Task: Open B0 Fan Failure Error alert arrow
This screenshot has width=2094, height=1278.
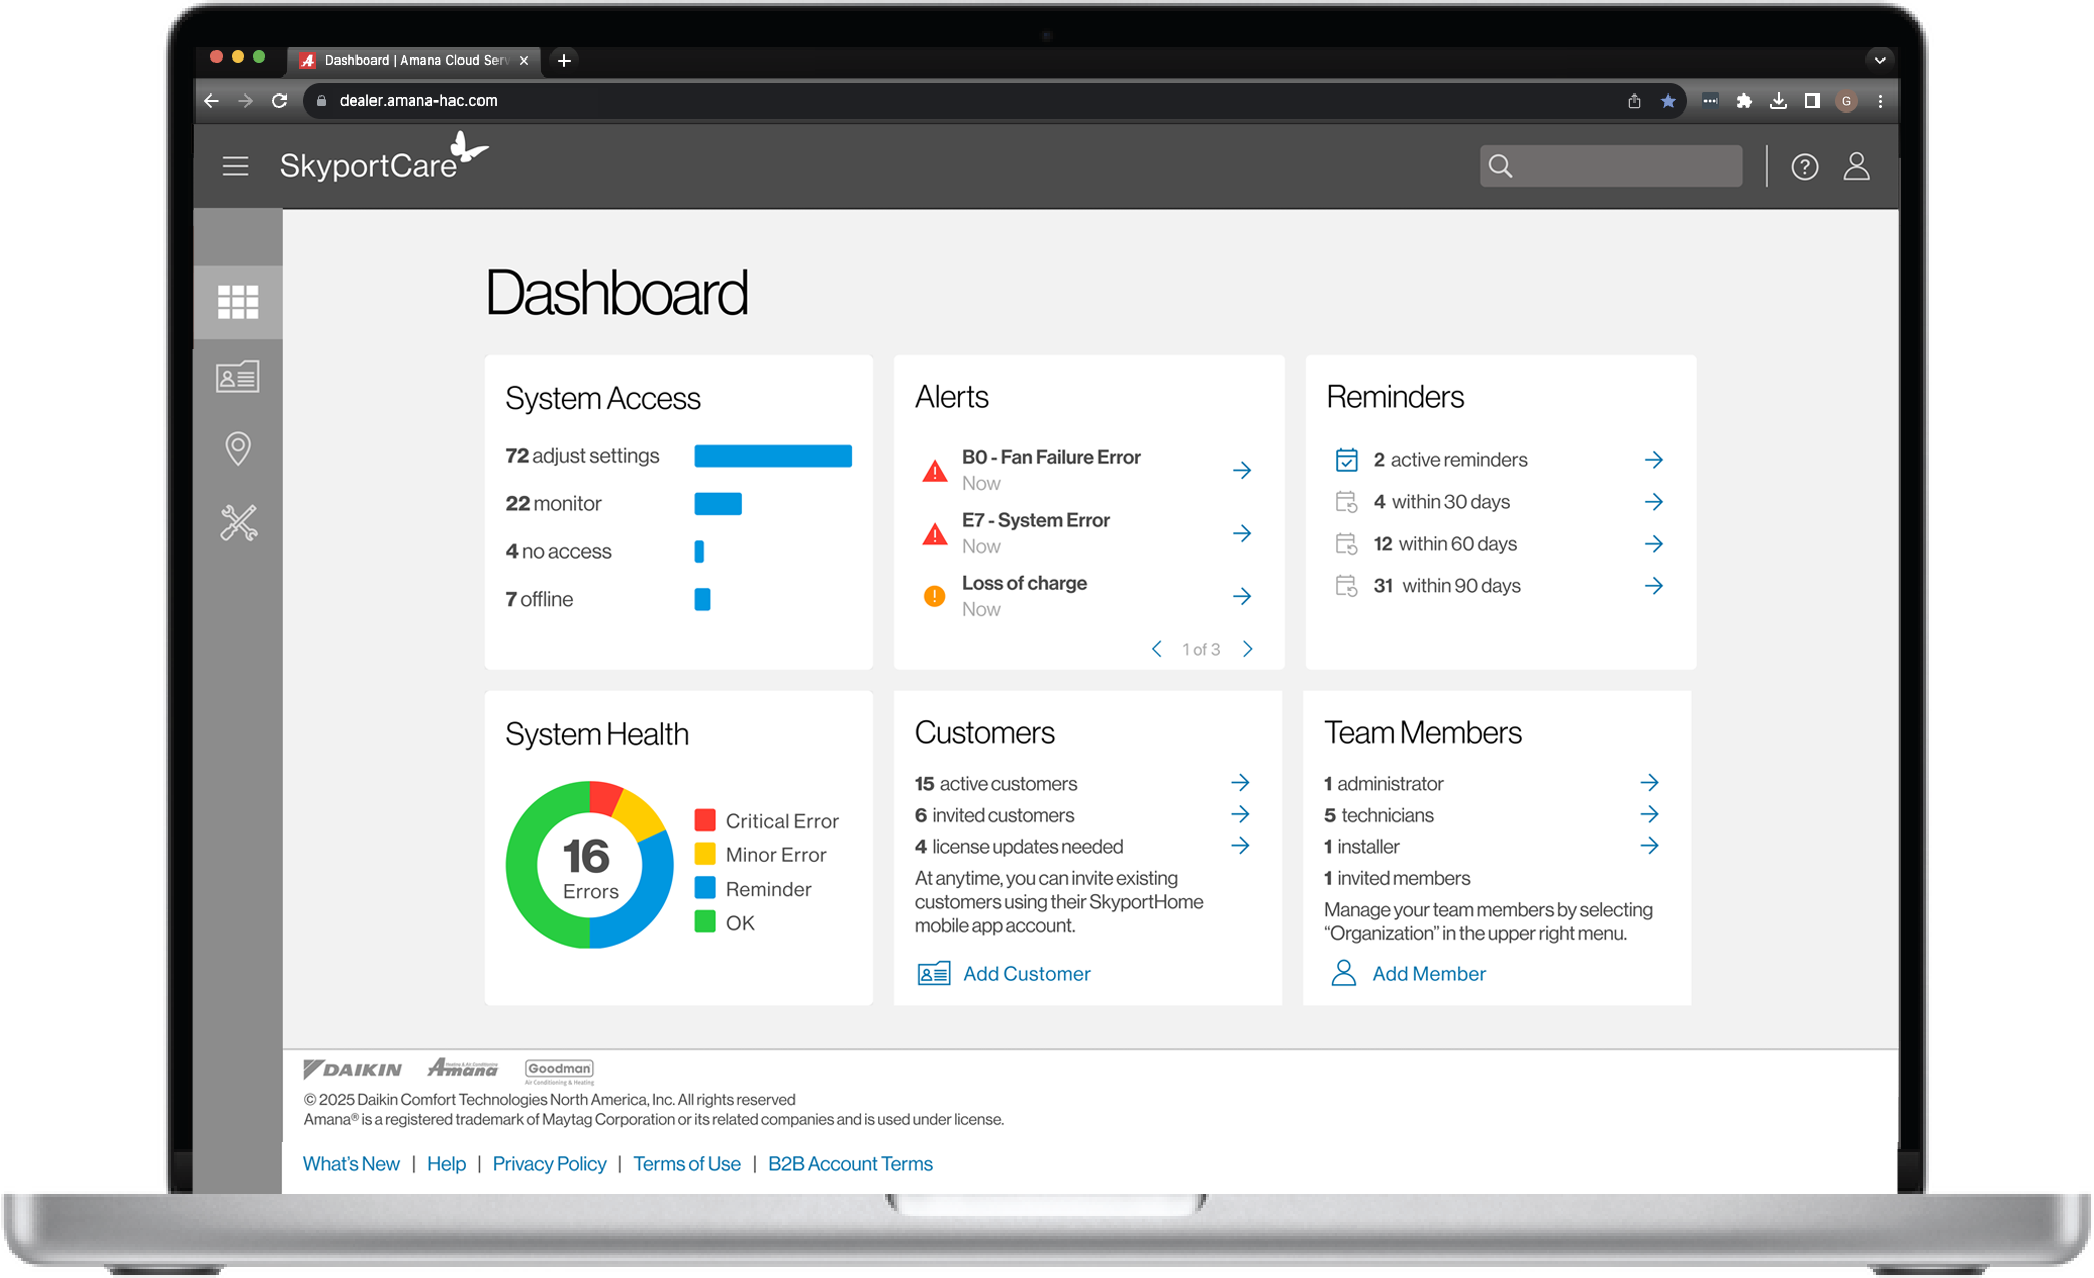Action: pos(1242,470)
